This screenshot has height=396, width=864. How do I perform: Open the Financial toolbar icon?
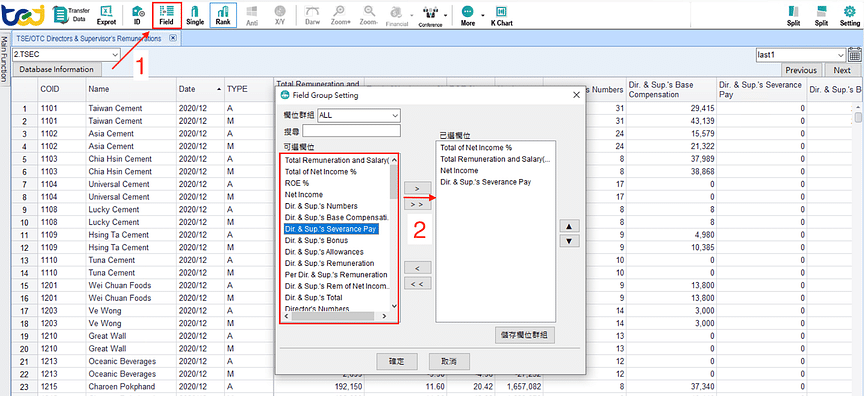pos(397,15)
